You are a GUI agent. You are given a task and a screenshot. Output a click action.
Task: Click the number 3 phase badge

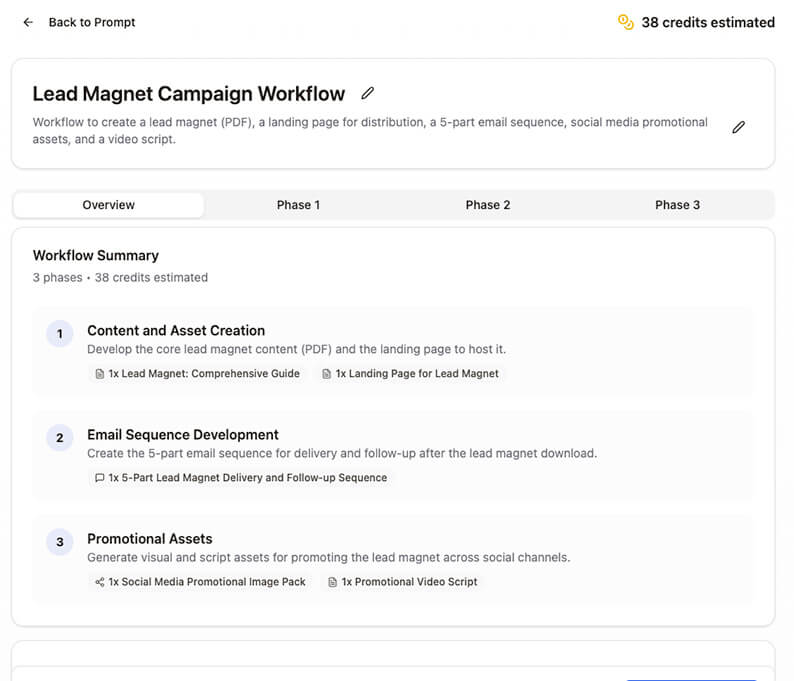60,542
